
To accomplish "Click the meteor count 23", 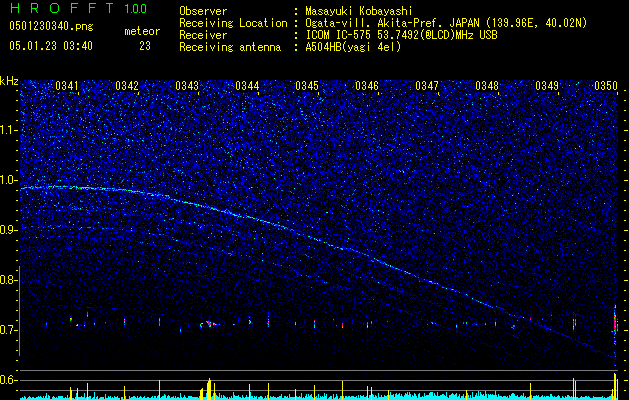I will (145, 46).
